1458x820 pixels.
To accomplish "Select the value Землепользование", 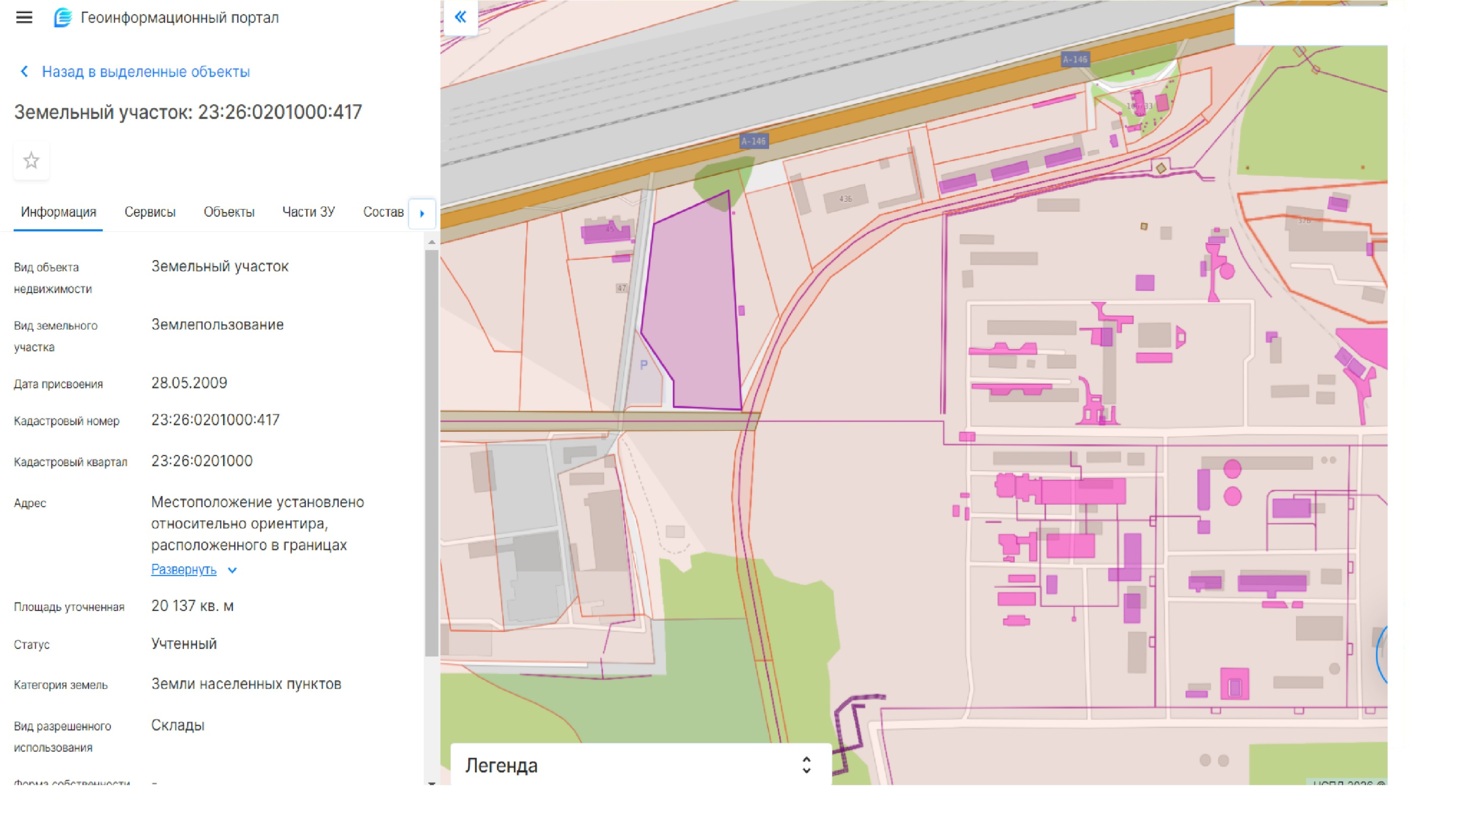I will [217, 325].
